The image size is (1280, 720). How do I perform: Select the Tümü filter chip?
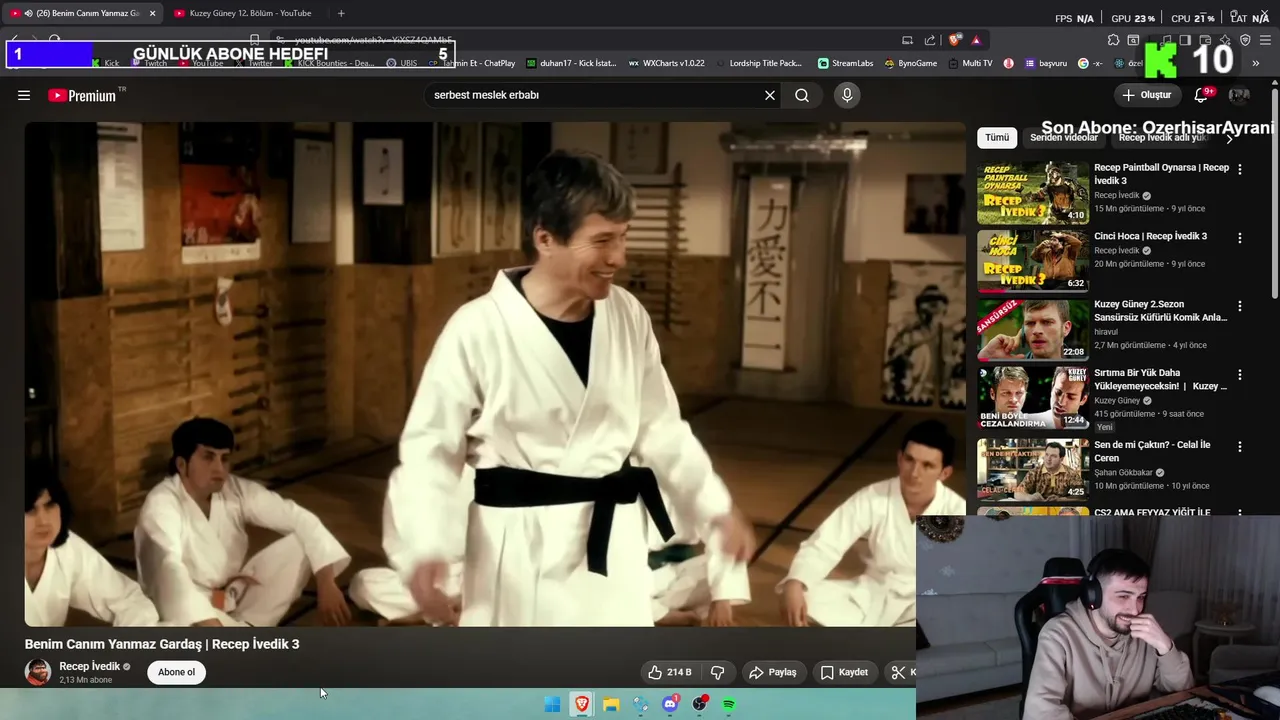[x=997, y=137]
